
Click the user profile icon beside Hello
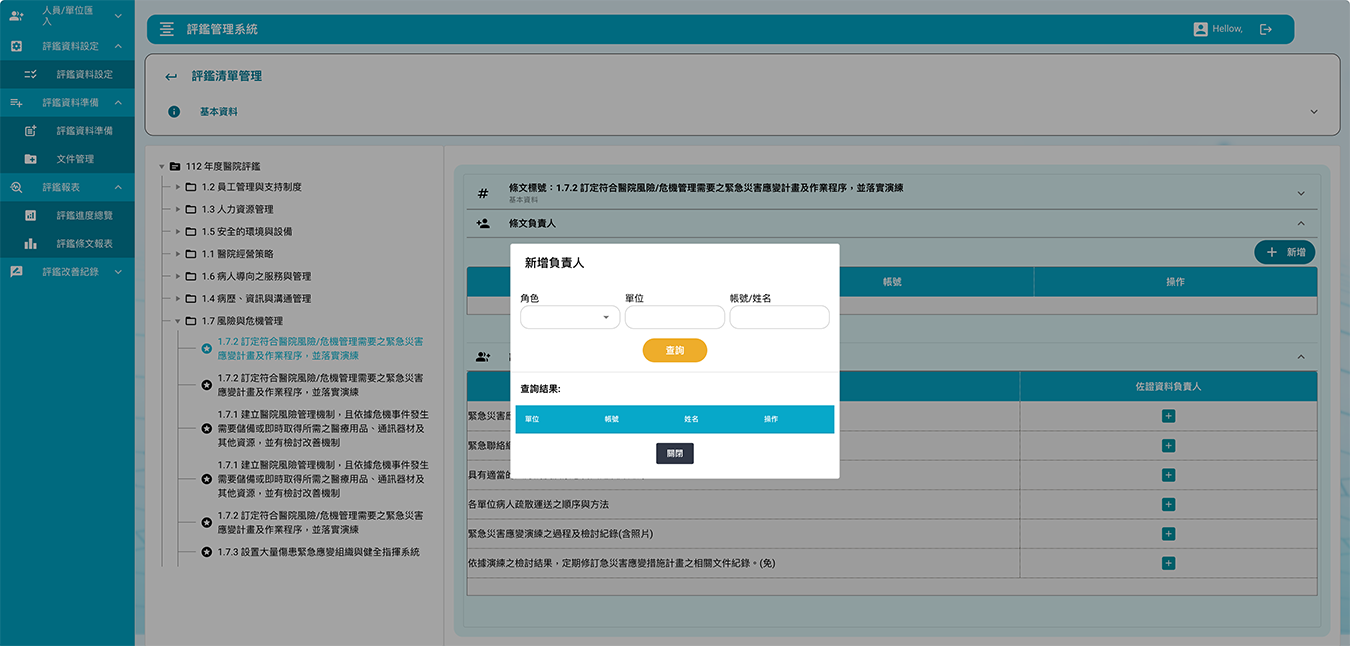[1200, 29]
